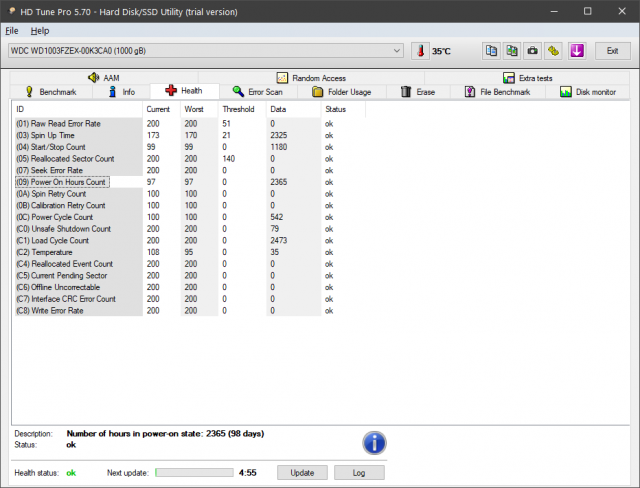640x488 pixels.
Task: Click the Update button
Action: tap(301, 472)
